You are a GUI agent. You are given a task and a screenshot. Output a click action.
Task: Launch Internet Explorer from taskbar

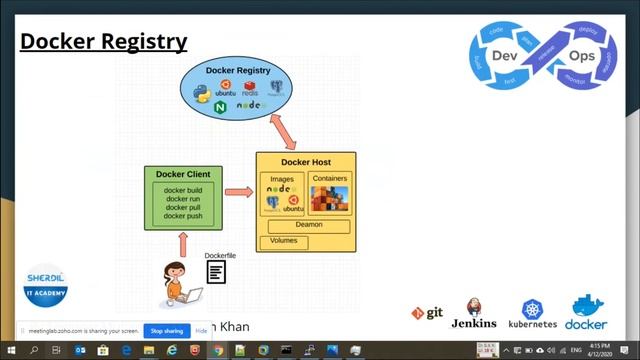(172, 350)
